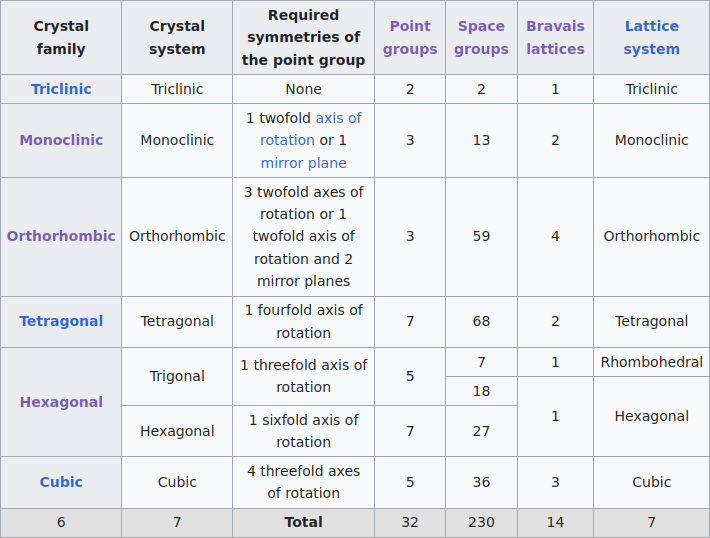
Task: Click the Total row label
Action: coord(303,522)
